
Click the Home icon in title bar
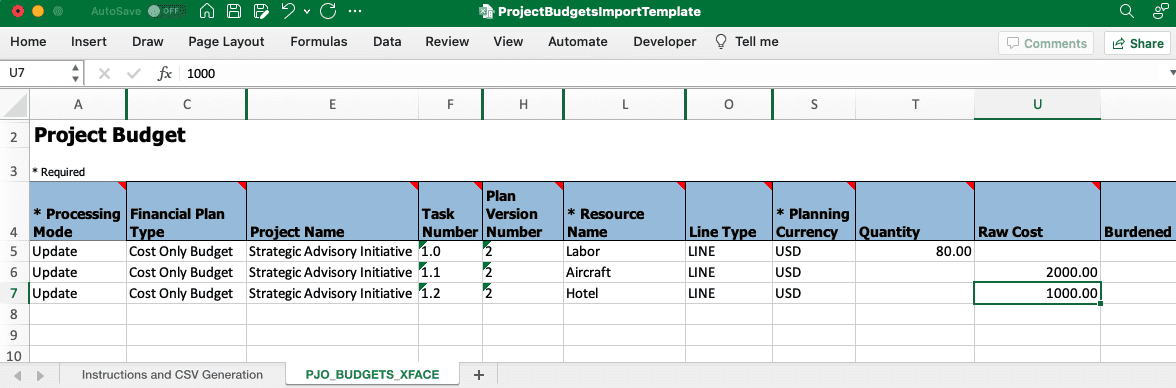tap(208, 11)
